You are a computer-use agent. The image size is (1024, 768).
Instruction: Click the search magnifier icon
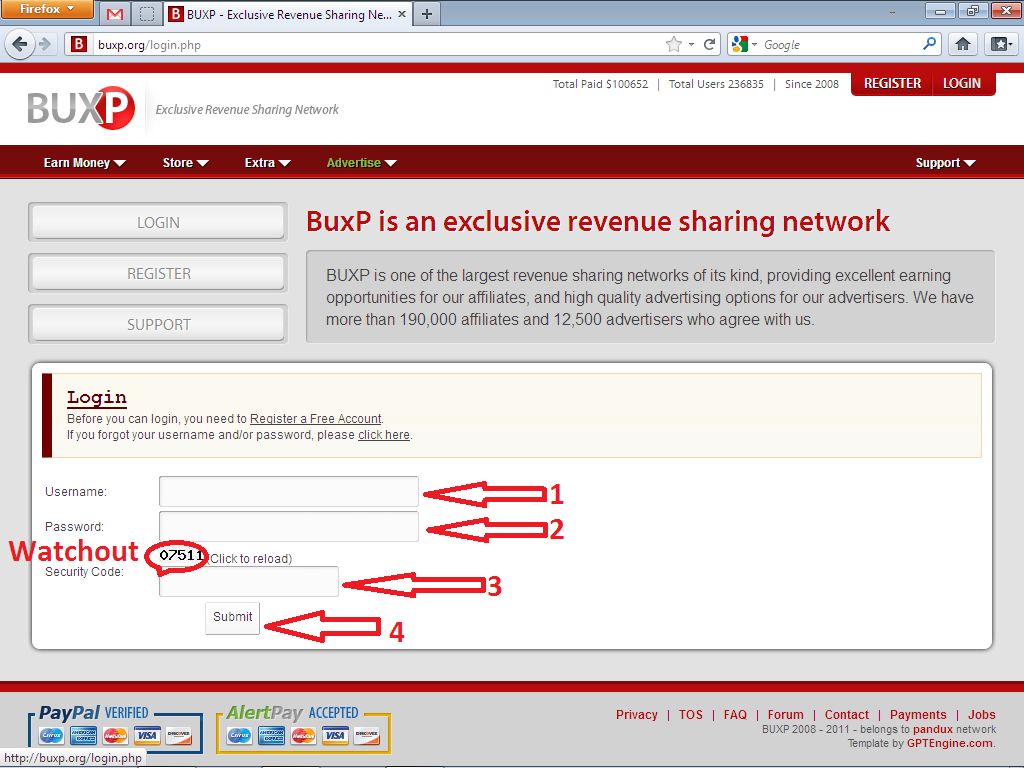(x=930, y=44)
